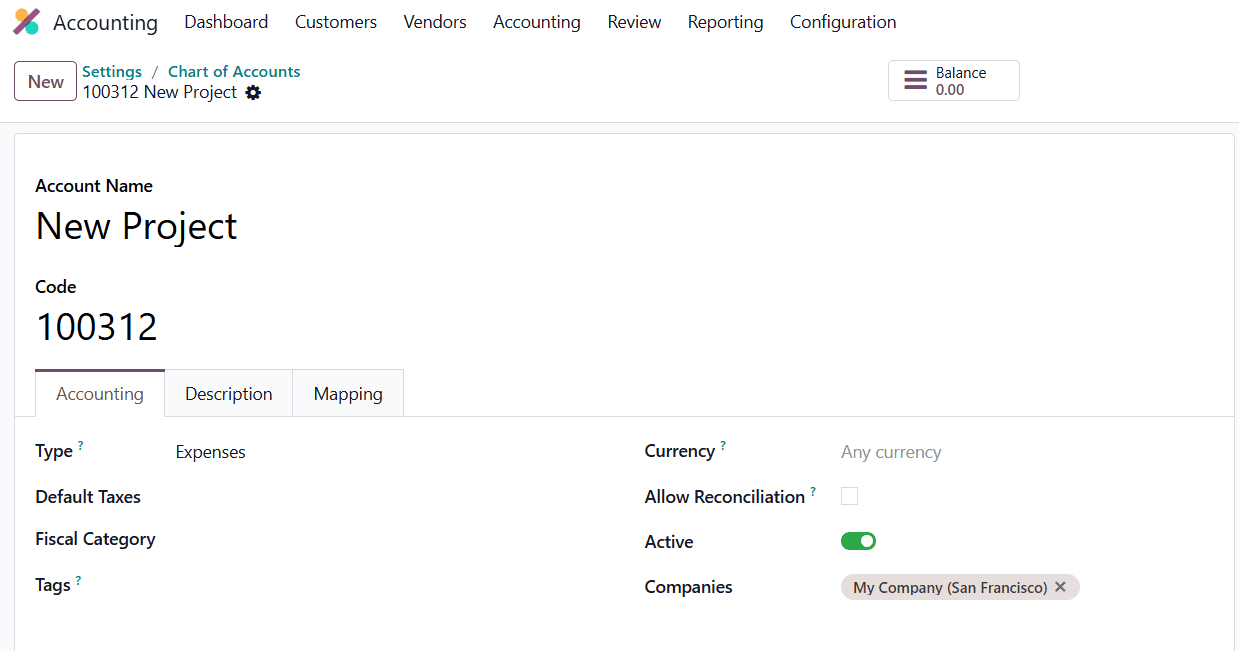Remove the My Company (San Francisco) tag
The height and width of the screenshot is (651, 1239).
(x=1060, y=587)
